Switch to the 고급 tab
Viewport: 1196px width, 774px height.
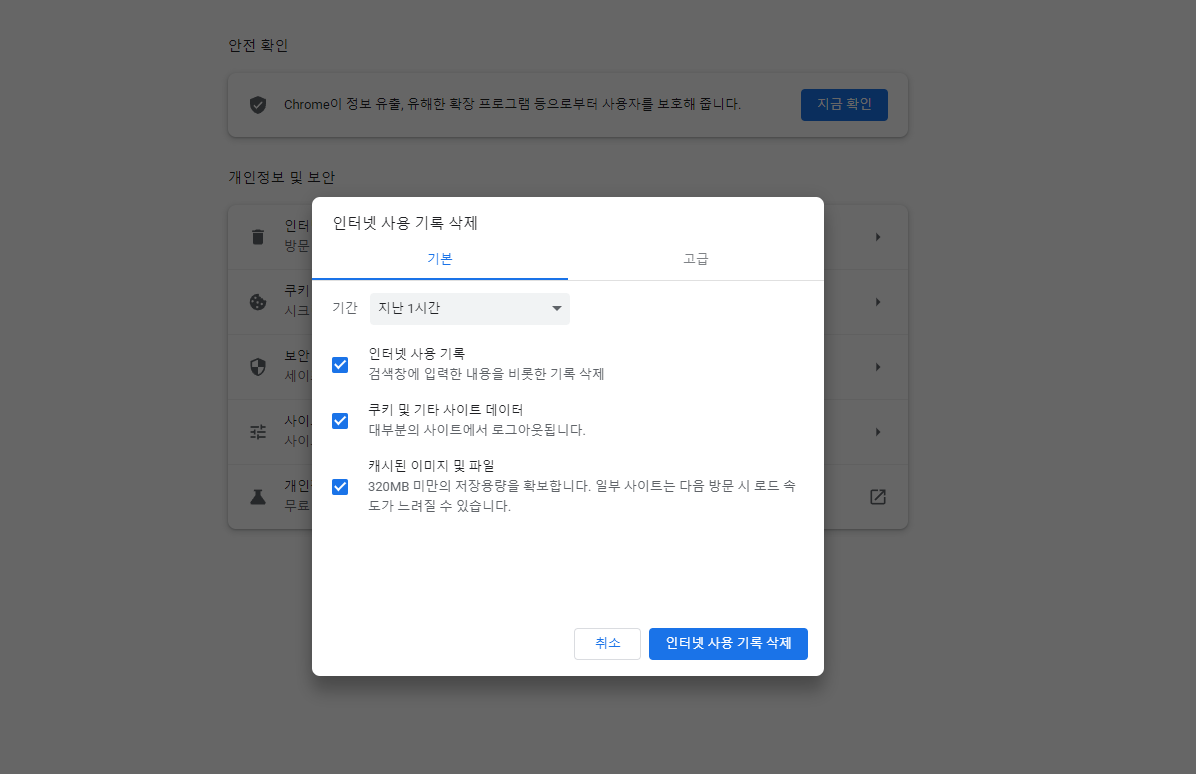click(695, 258)
